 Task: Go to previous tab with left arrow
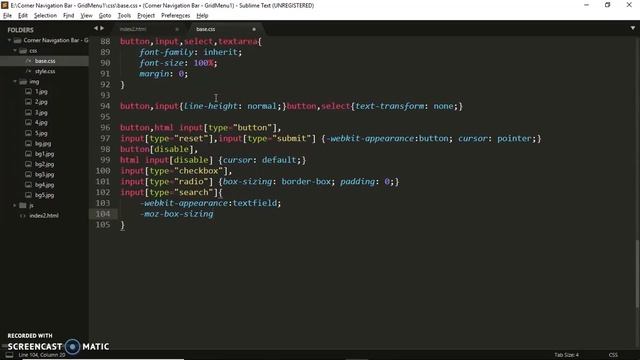point(96,28)
